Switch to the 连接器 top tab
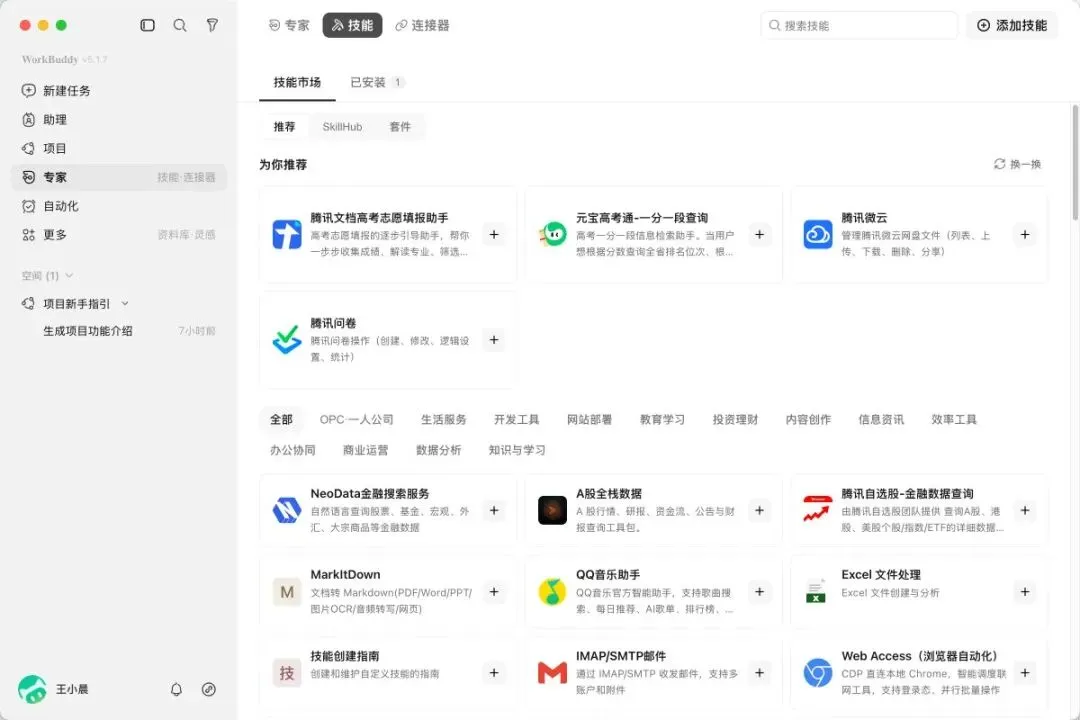Screen dimensions: 1080x720 [422, 25]
